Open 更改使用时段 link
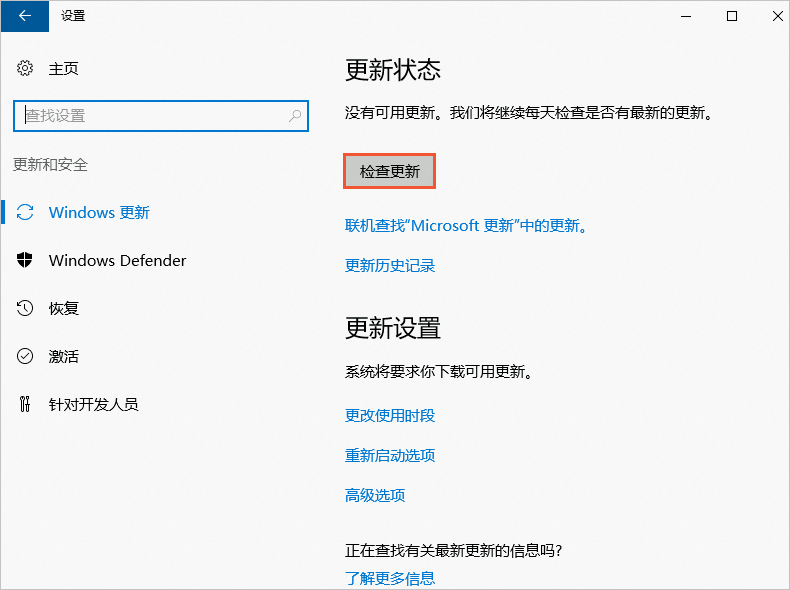The height and width of the screenshot is (590, 790). click(390, 416)
